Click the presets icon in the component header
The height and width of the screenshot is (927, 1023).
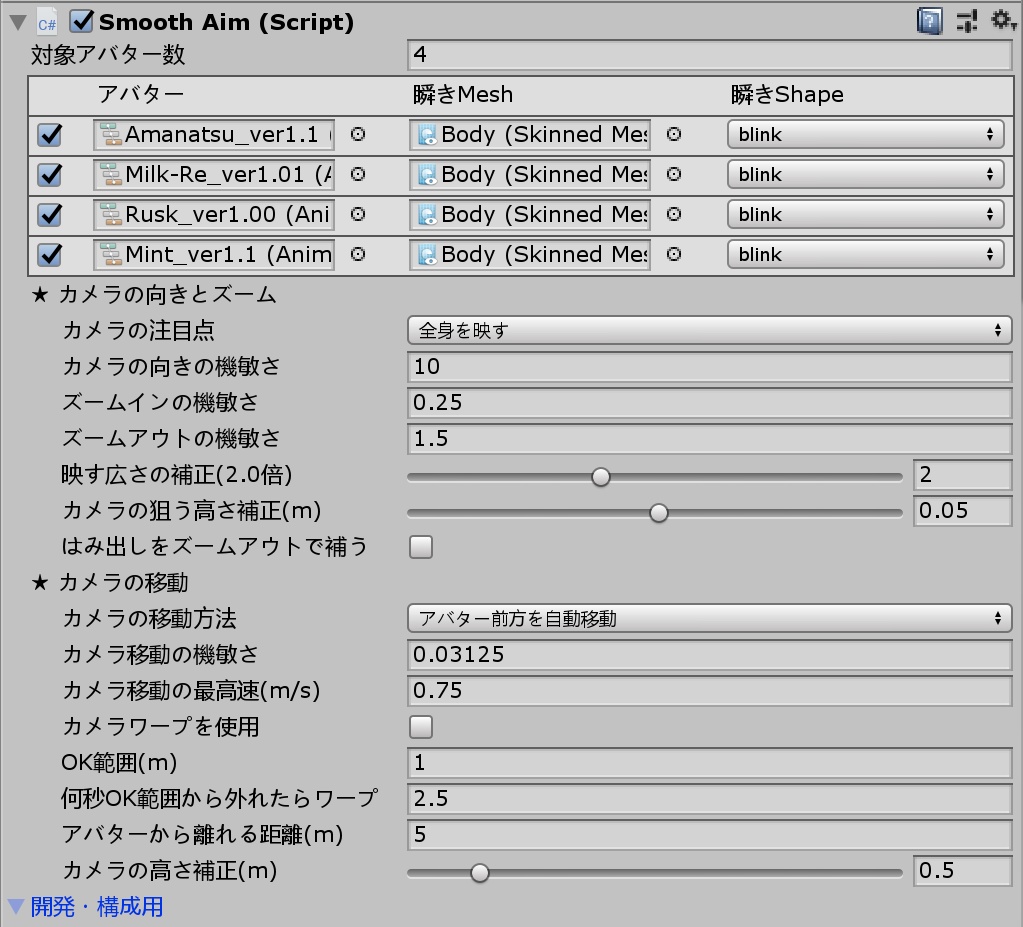(x=965, y=20)
